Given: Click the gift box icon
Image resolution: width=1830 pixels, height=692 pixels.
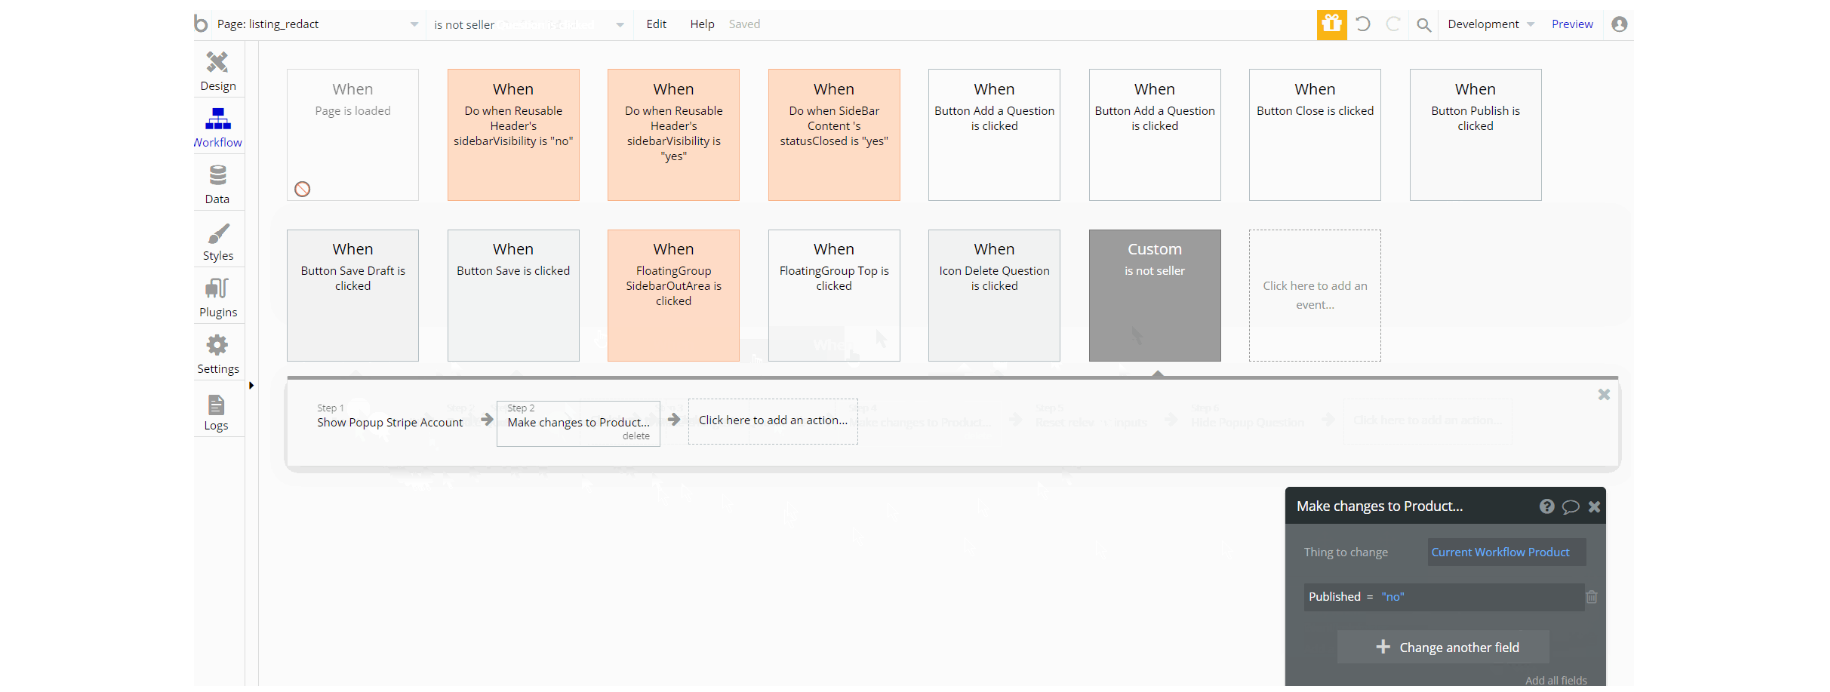Looking at the screenshot, I should tap(1332, 24).
